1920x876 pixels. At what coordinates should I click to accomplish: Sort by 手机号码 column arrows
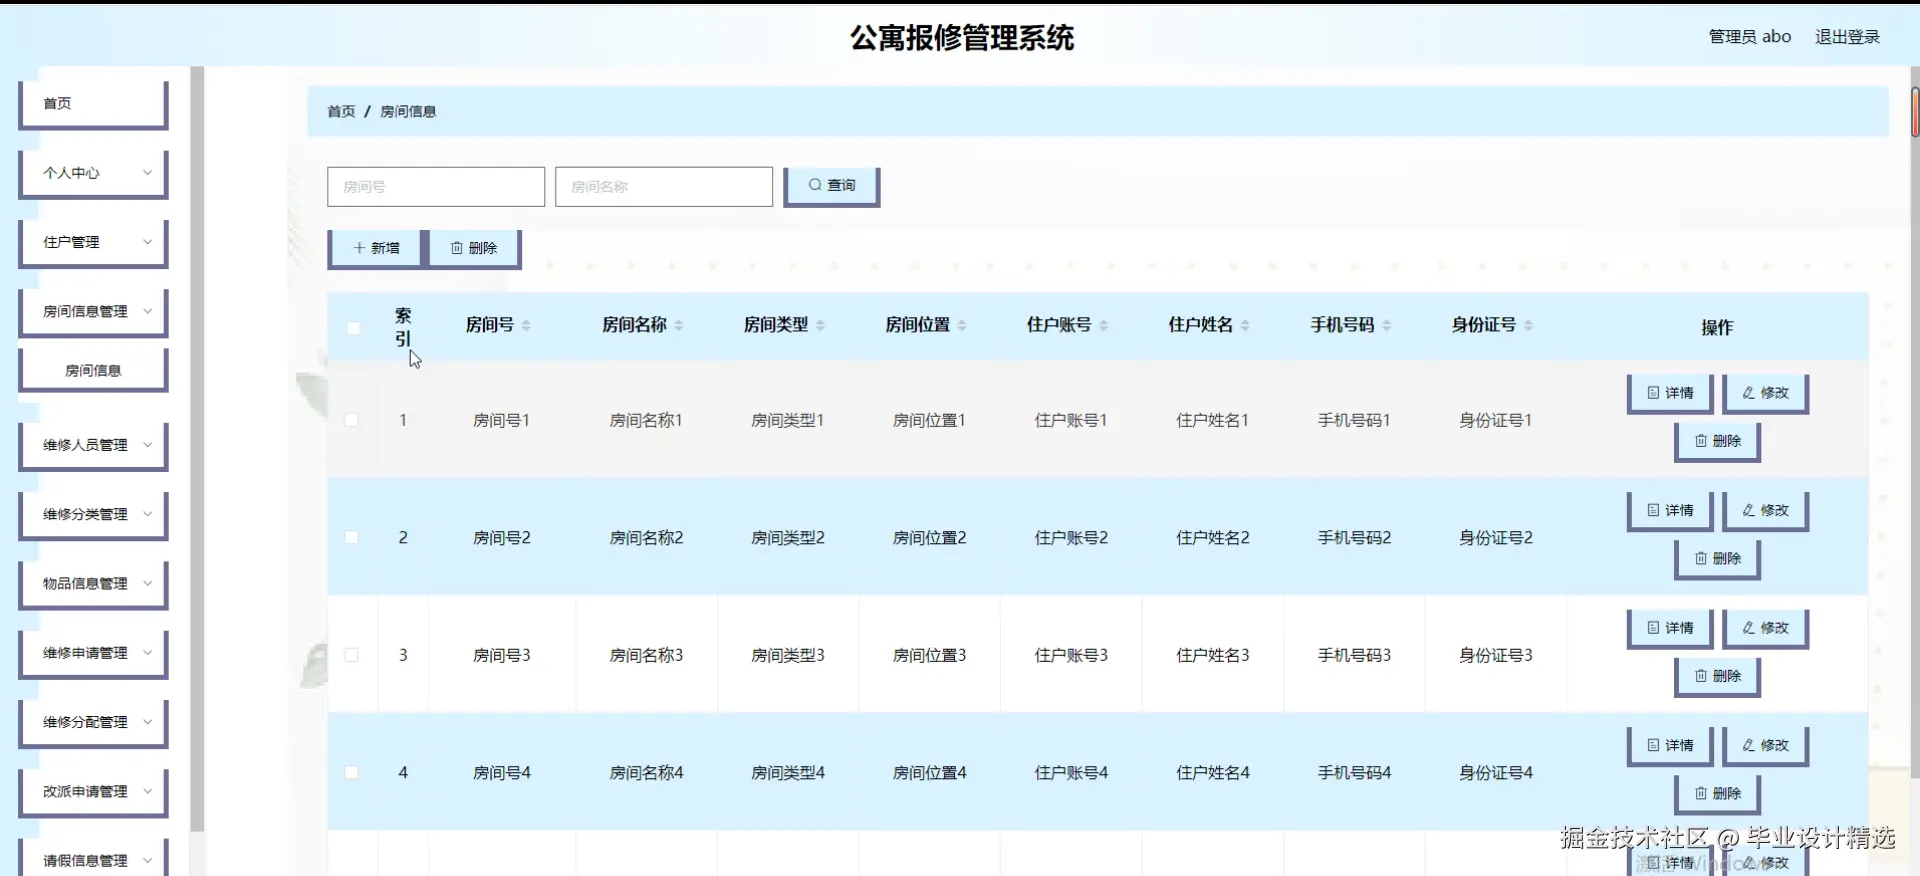[1387, 325]
